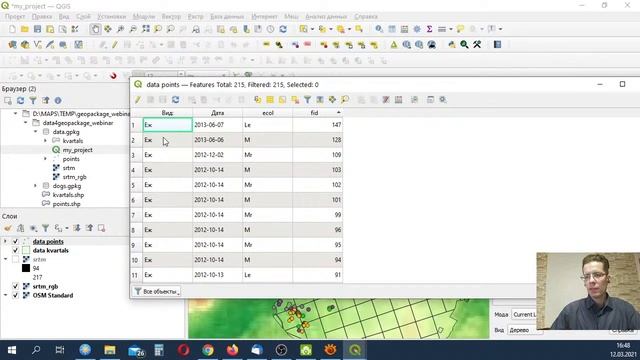Reload the attribute table
The image size is (640, 360).
pyautogui.click(x=176, y=100)
